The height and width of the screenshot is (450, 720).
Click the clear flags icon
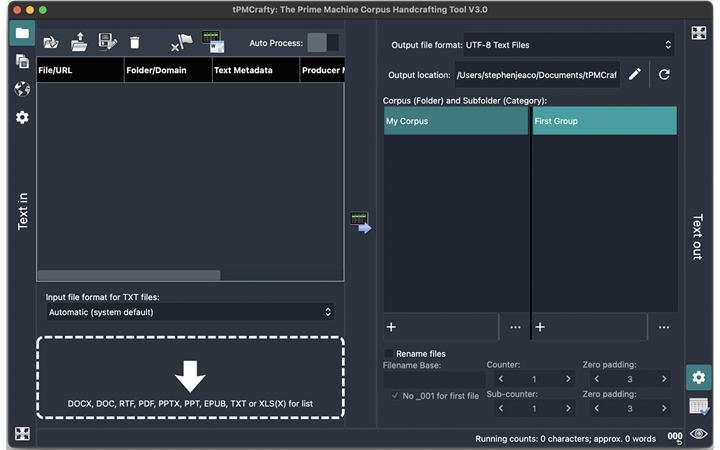(x=182, y=43)
